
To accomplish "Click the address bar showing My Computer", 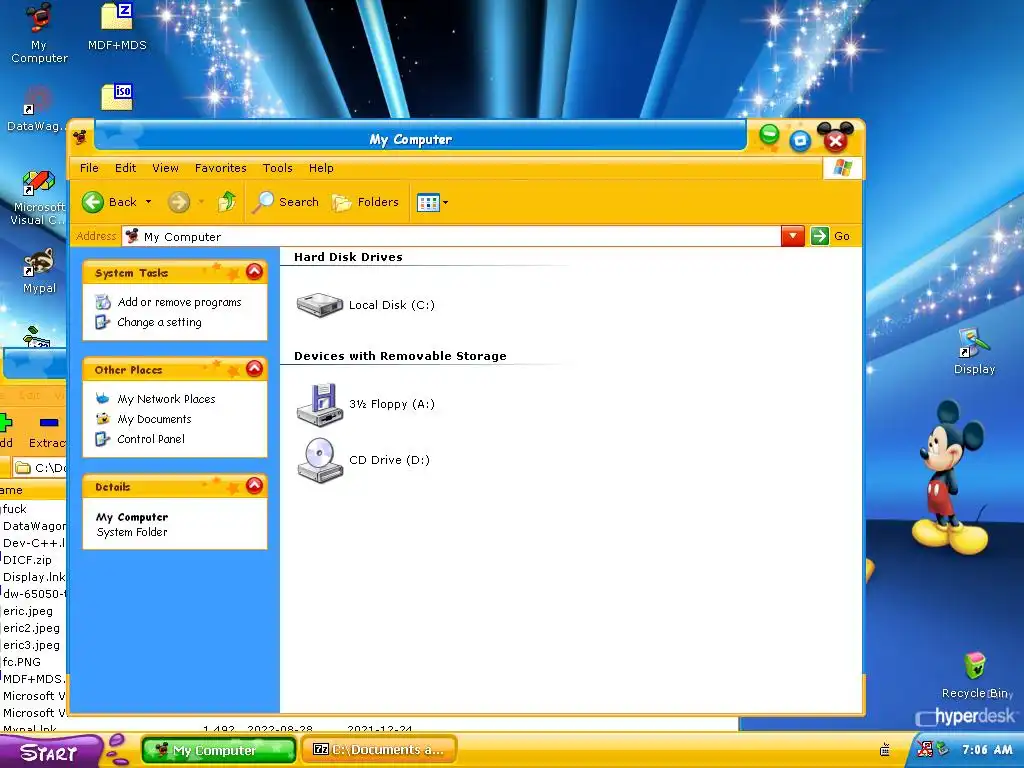I will click(451, 236).
